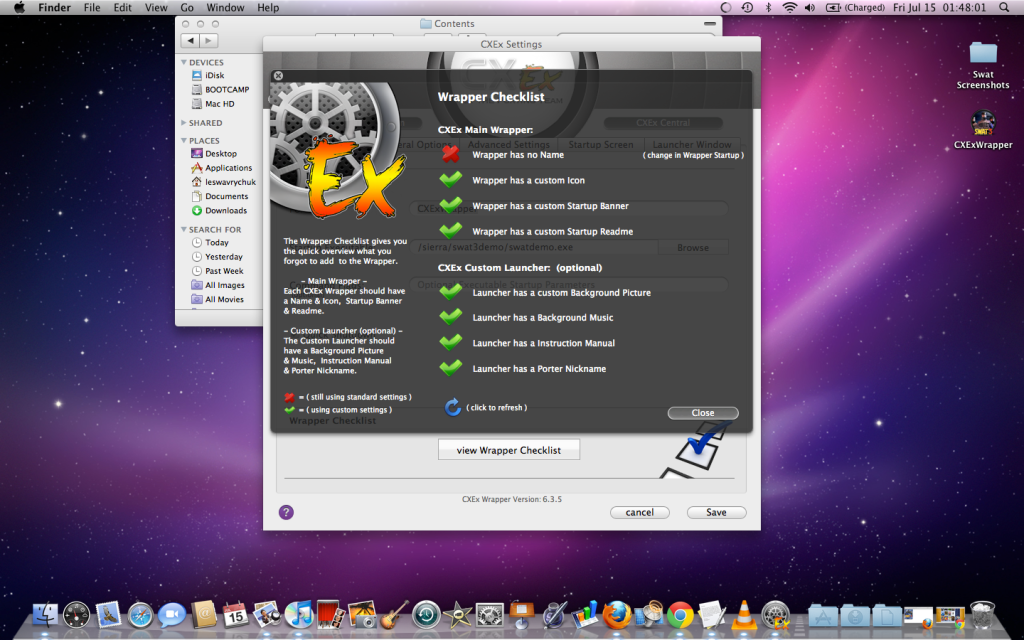Viewport: 1024px width, 640px height.
Task: Open the Help menu
Action: click(268, 8)
